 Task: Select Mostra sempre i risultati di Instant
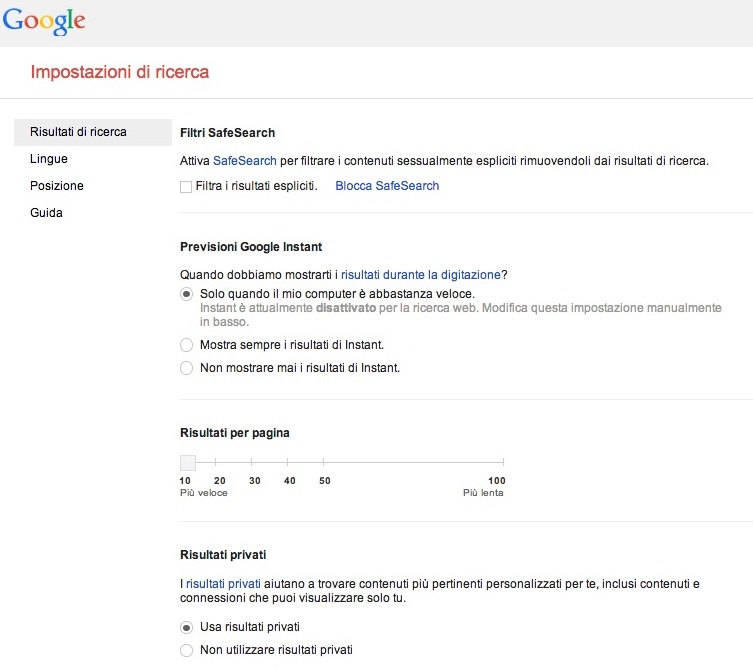tap(186, 345)
